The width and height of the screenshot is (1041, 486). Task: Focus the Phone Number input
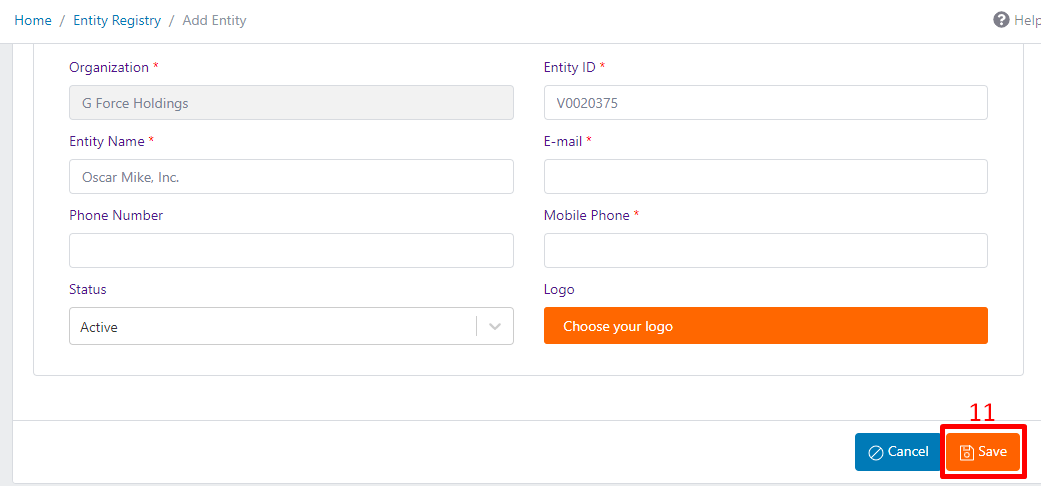pos(291,250)
